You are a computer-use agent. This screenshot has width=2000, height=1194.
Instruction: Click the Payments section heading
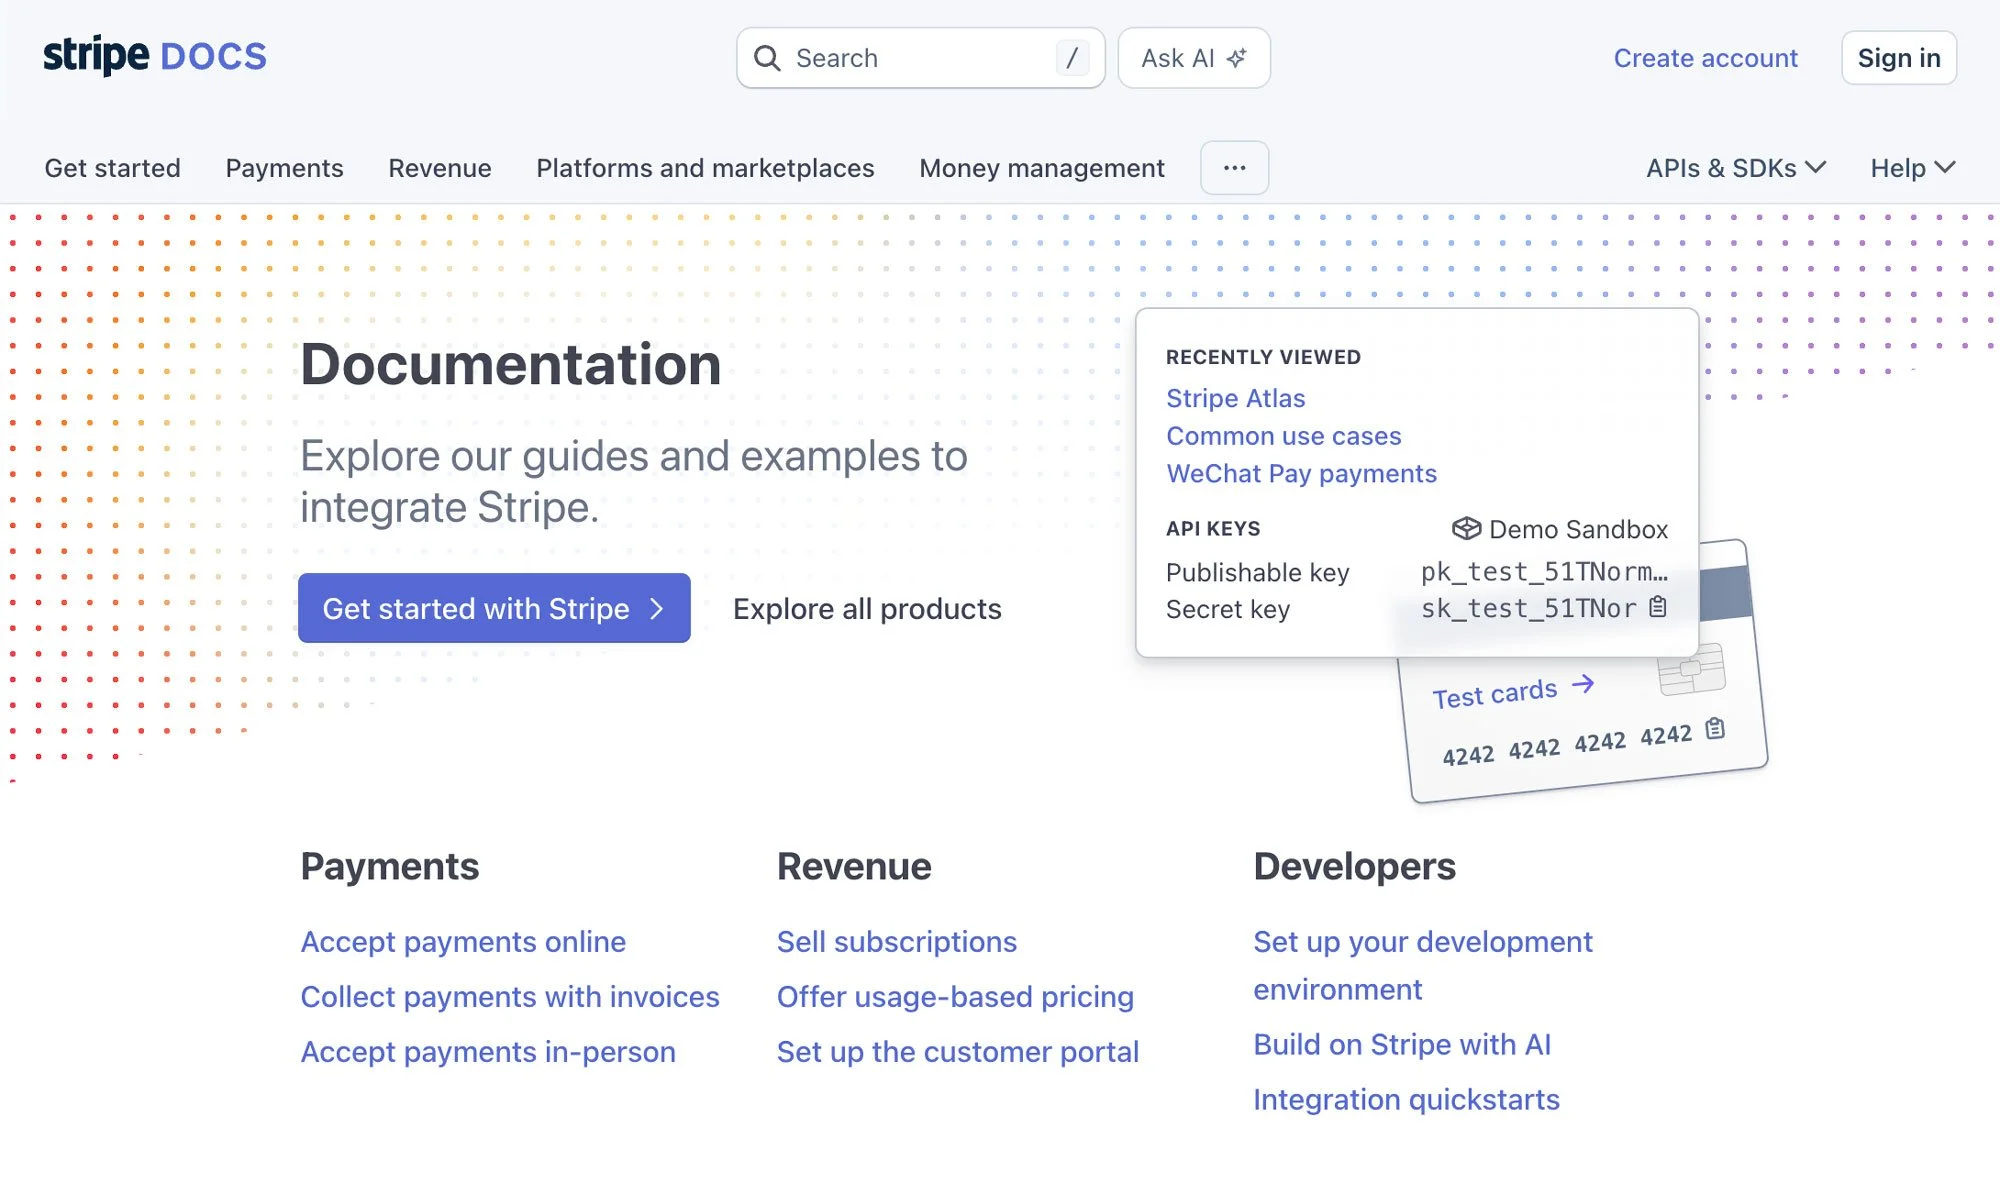(390, 866)
